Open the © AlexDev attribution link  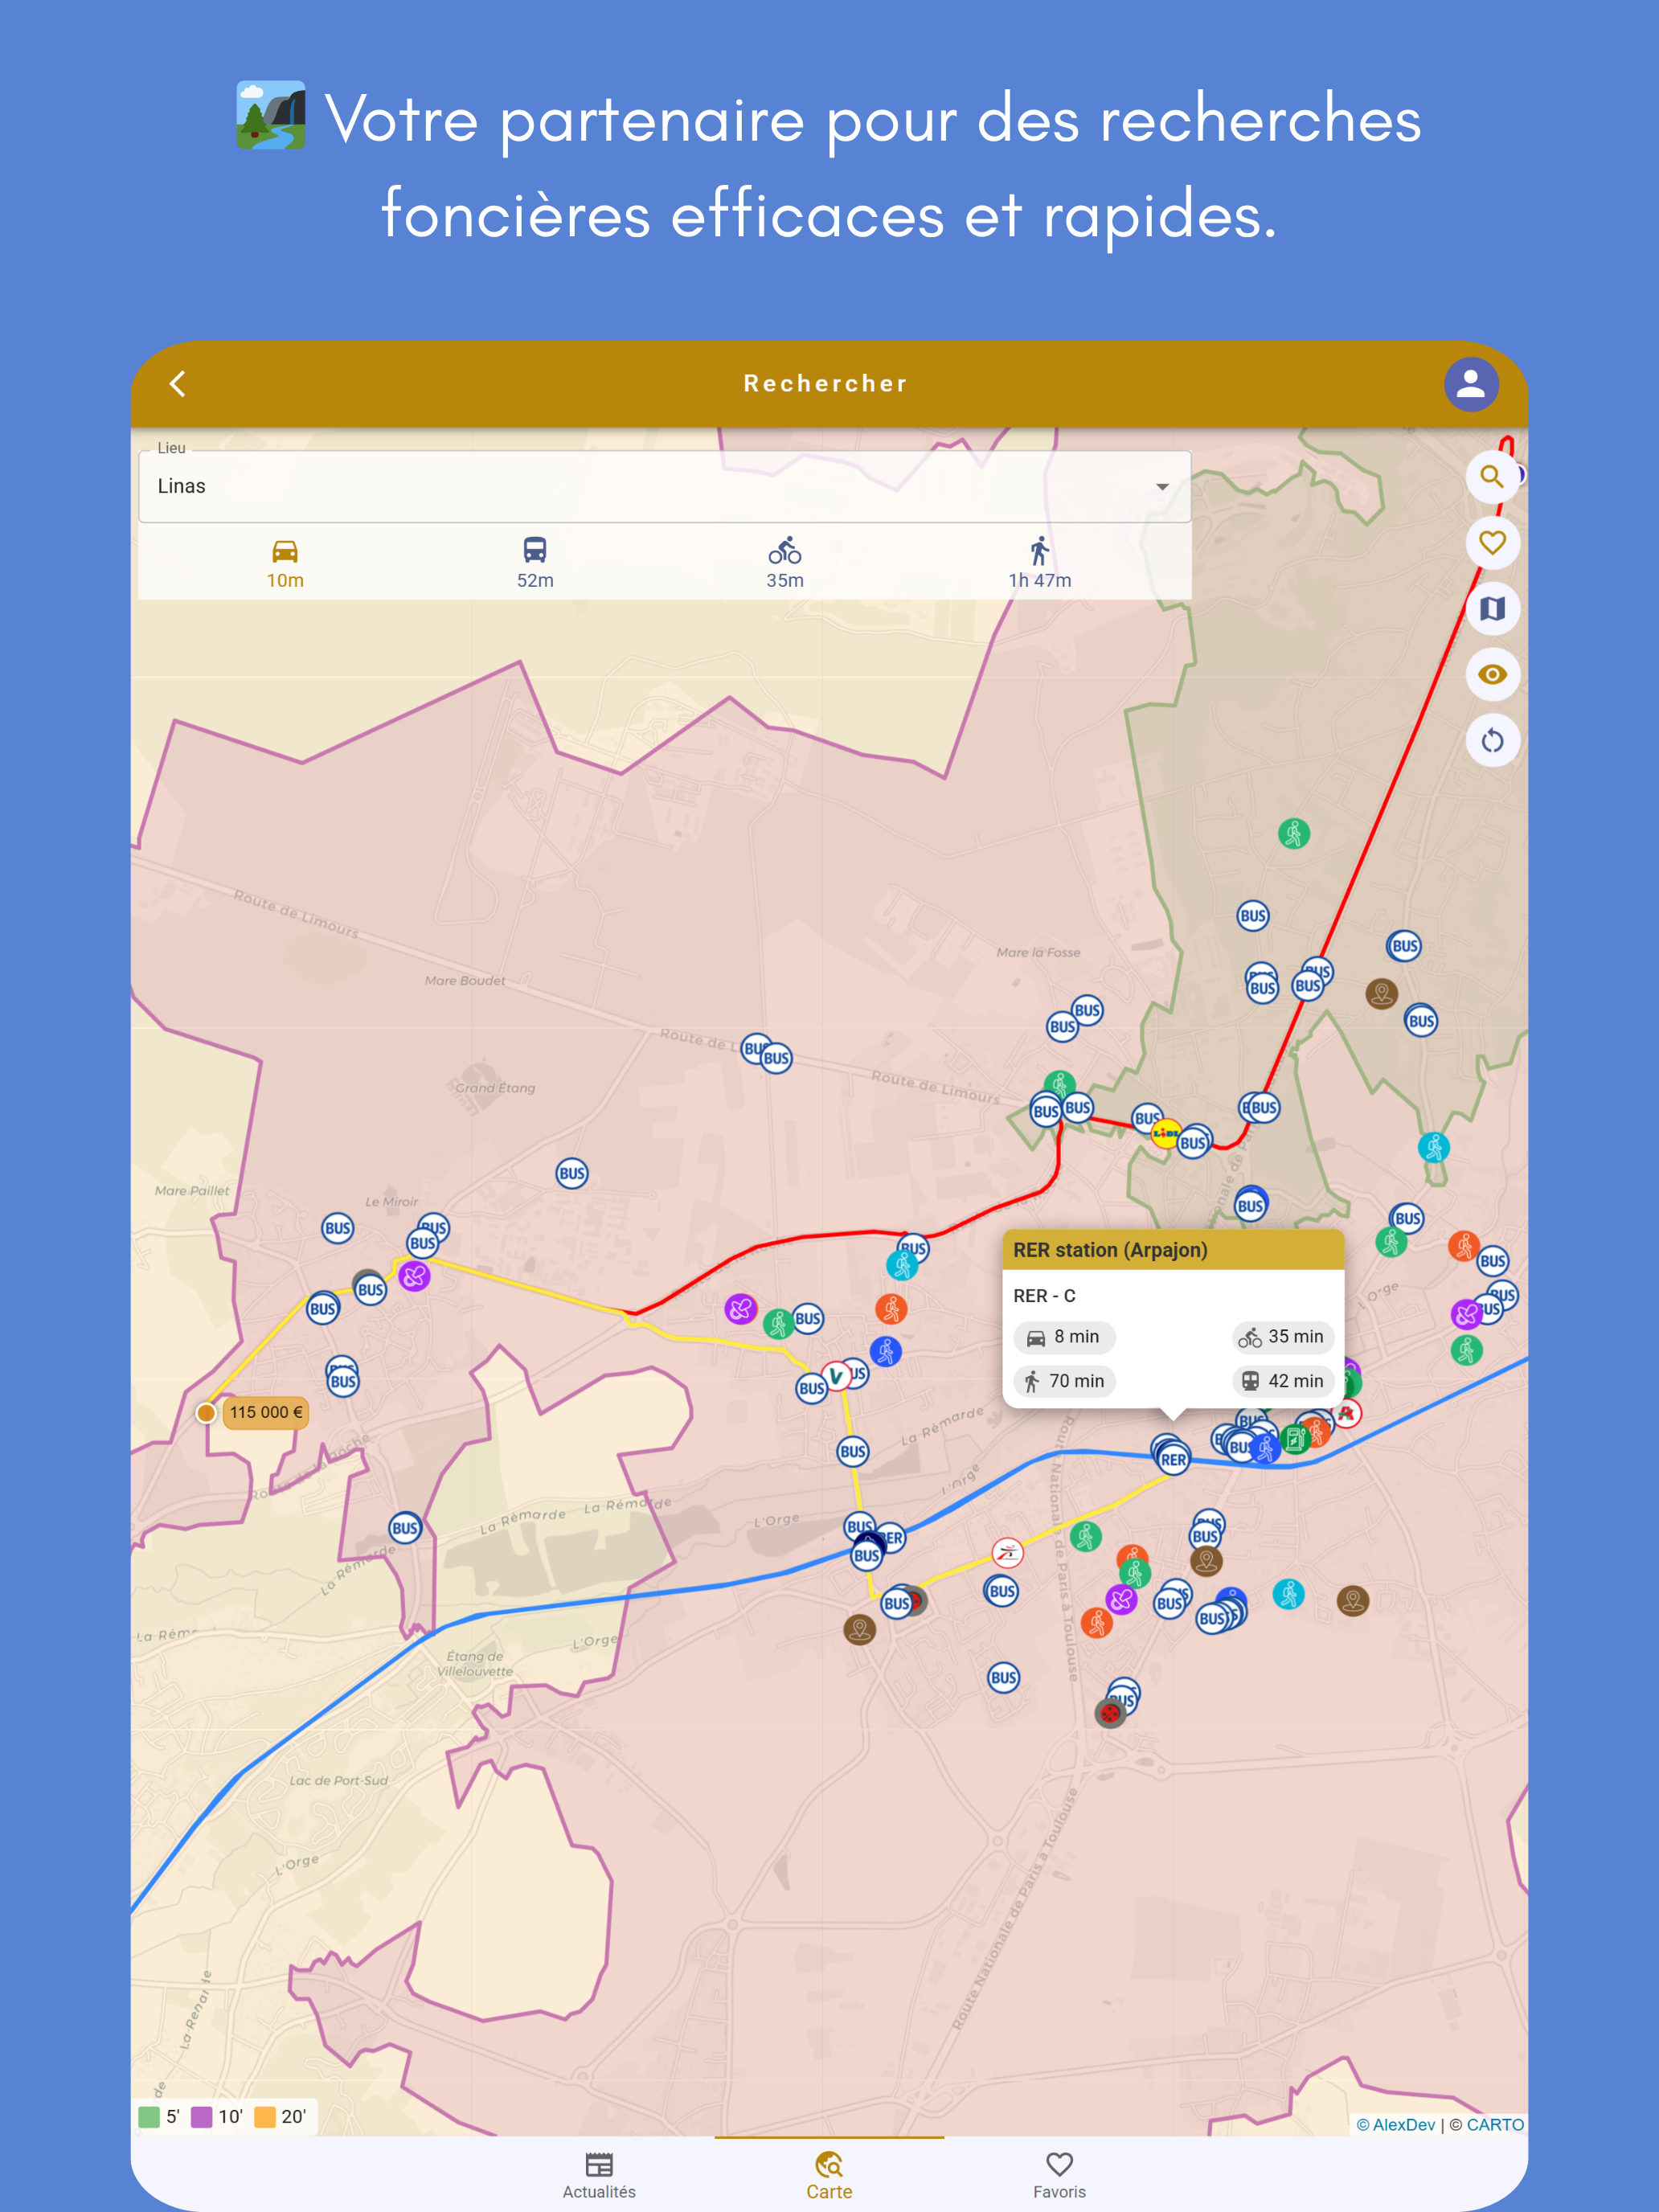click(1395, 2125)
